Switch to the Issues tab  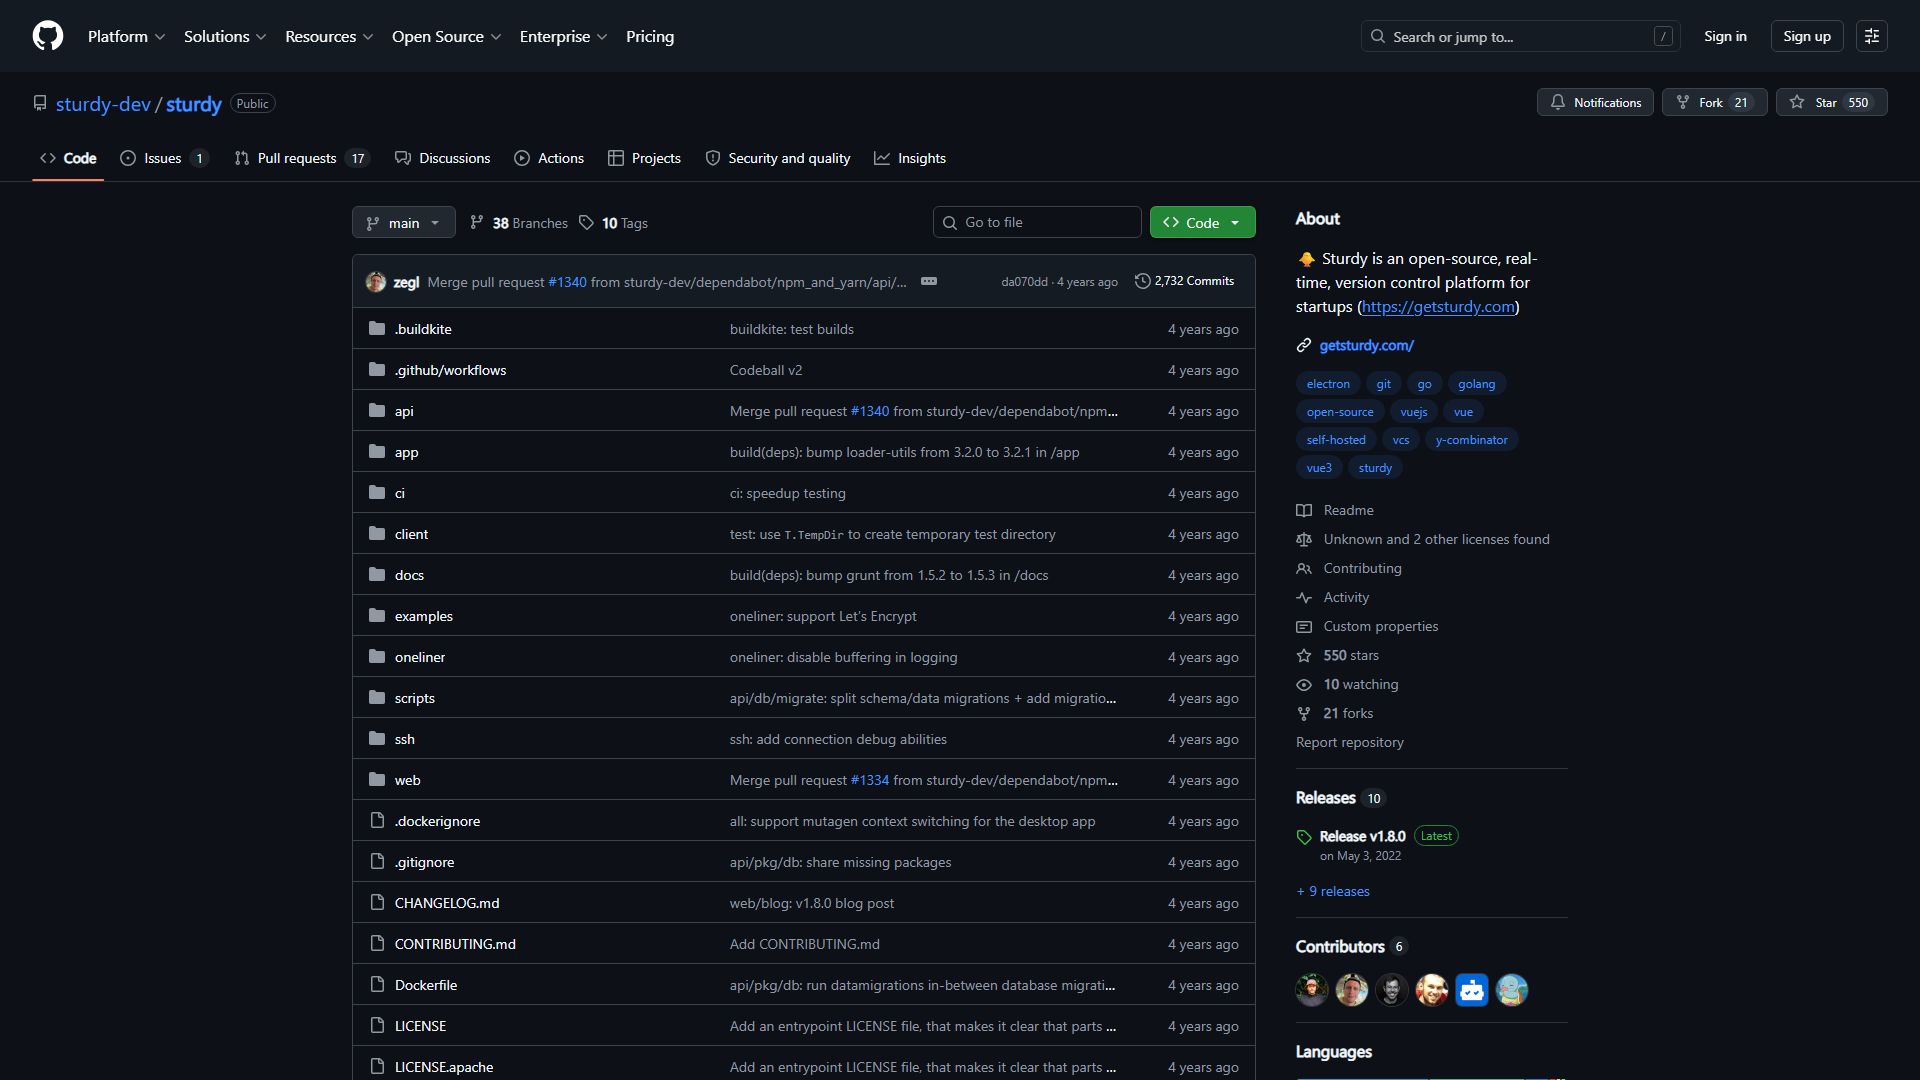pos(164,158)
